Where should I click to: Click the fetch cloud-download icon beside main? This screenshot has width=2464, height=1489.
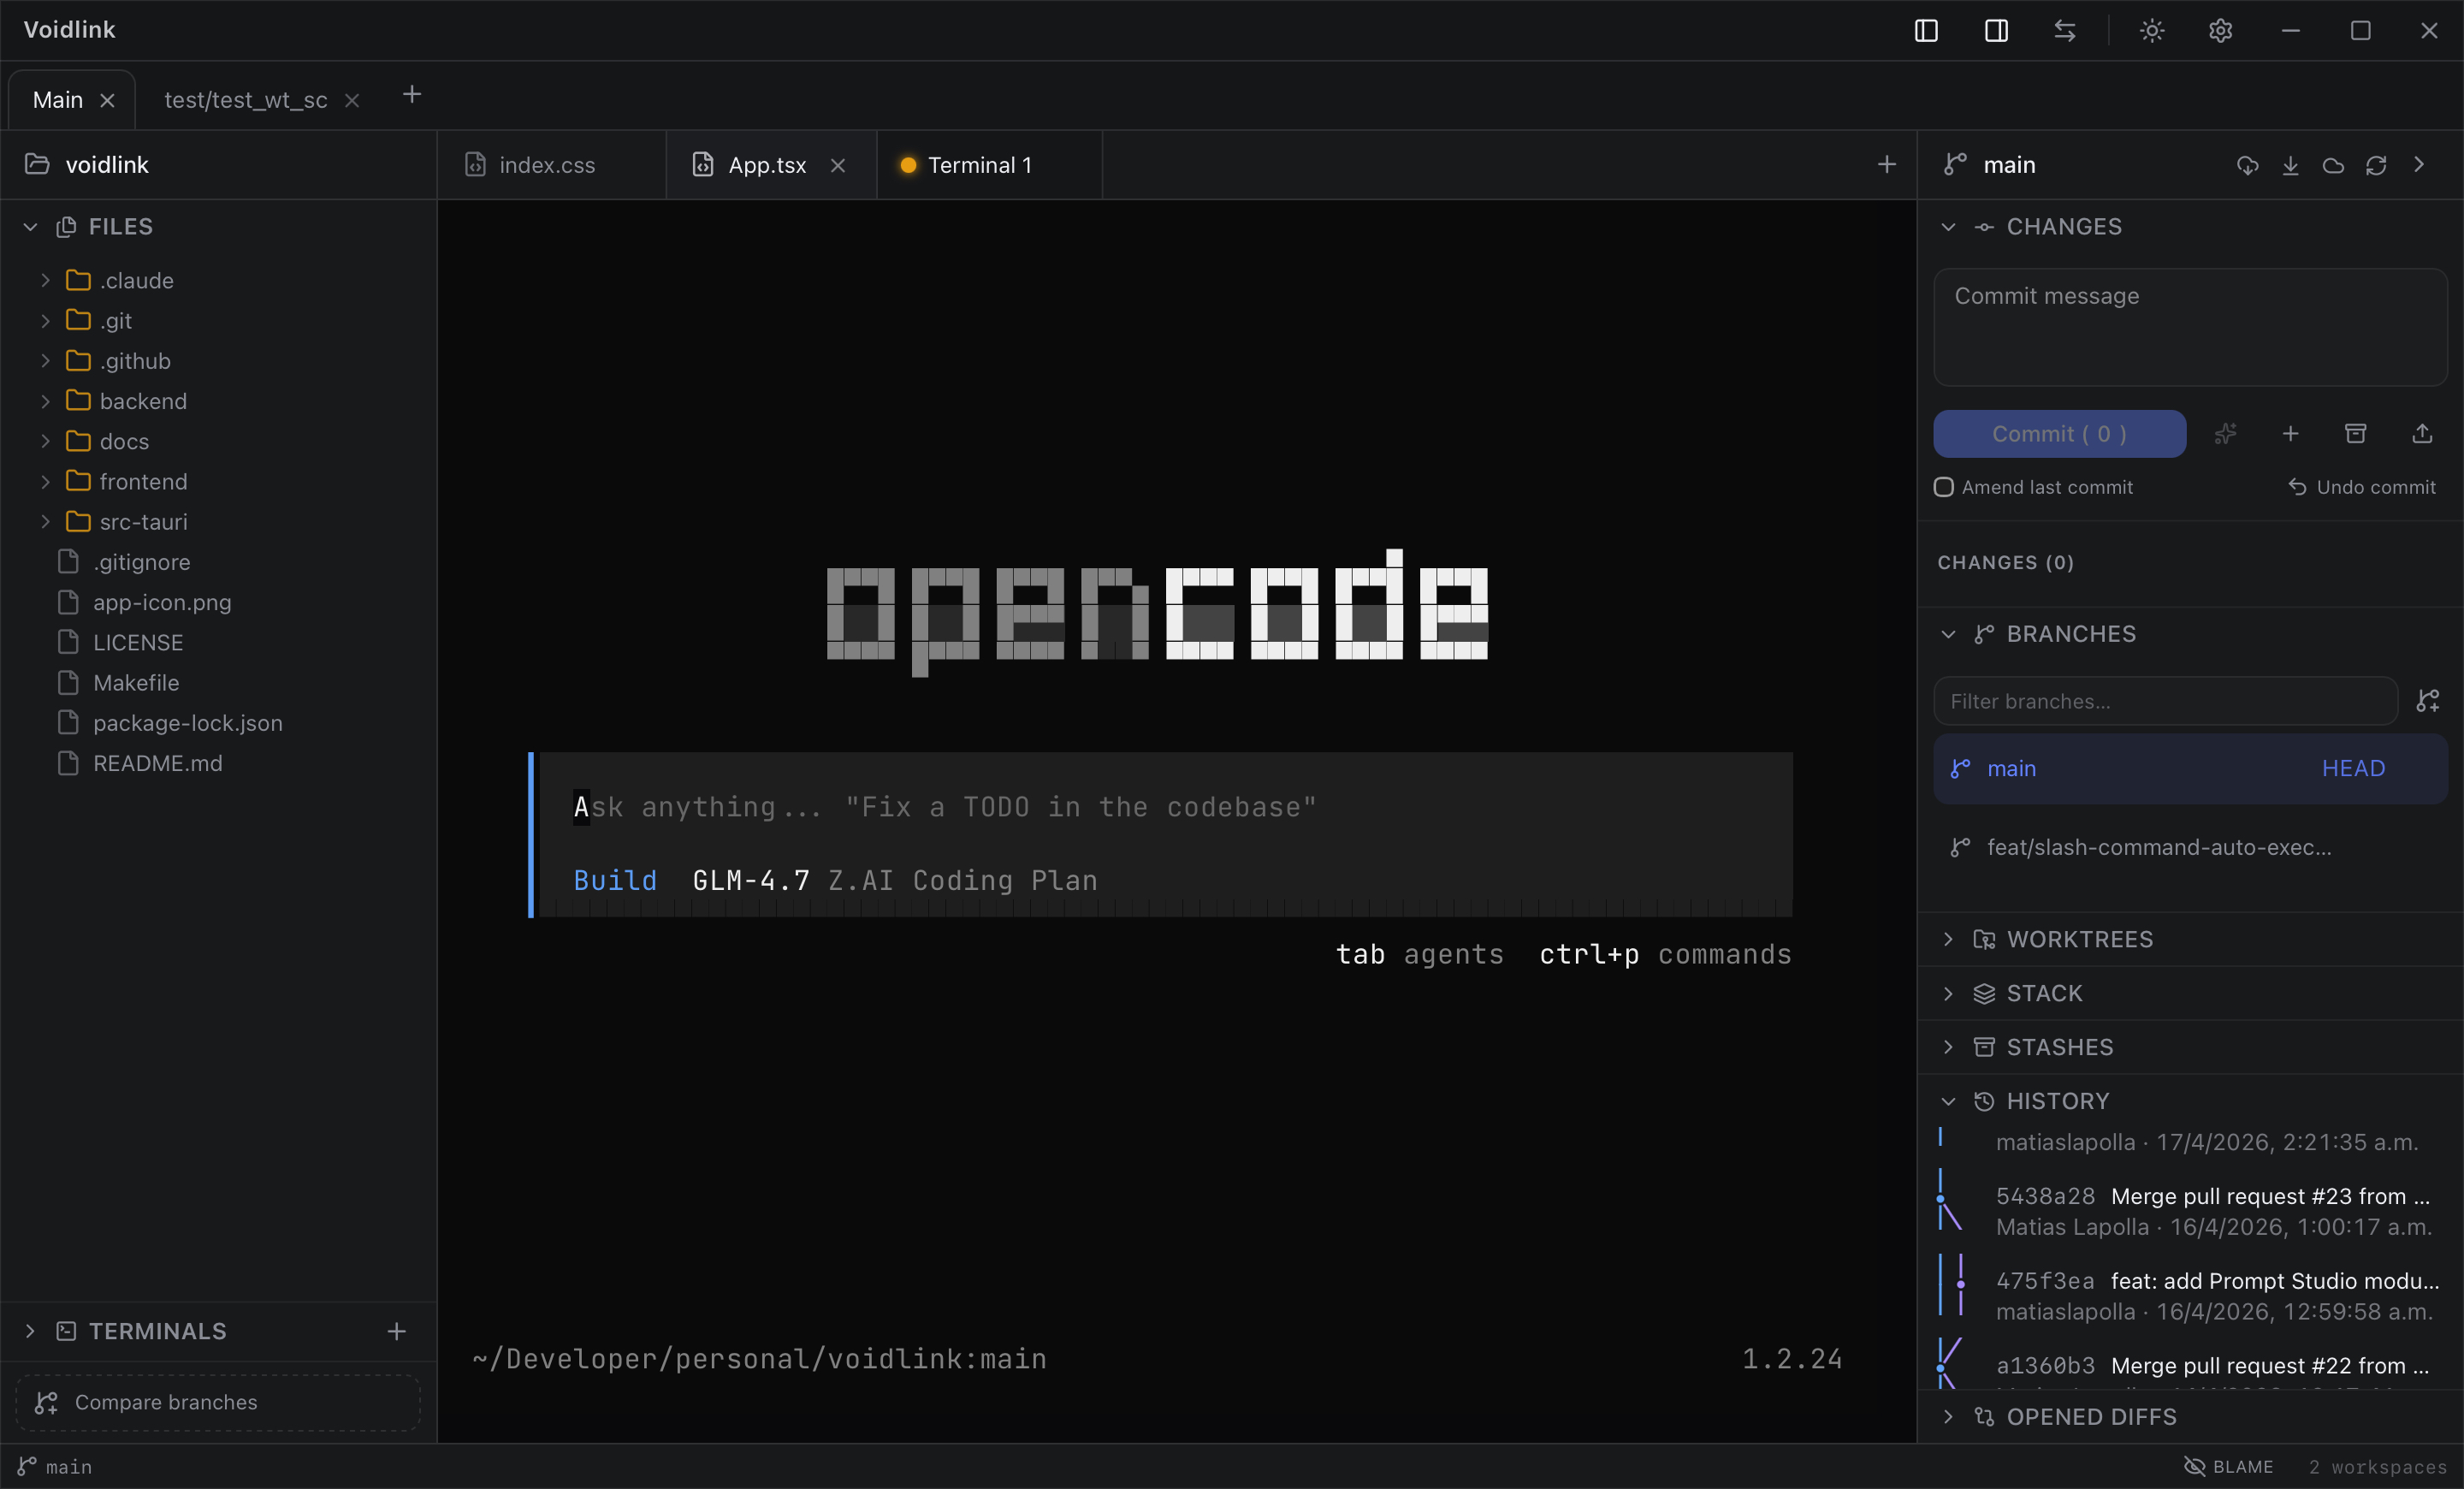point(2247,165)
